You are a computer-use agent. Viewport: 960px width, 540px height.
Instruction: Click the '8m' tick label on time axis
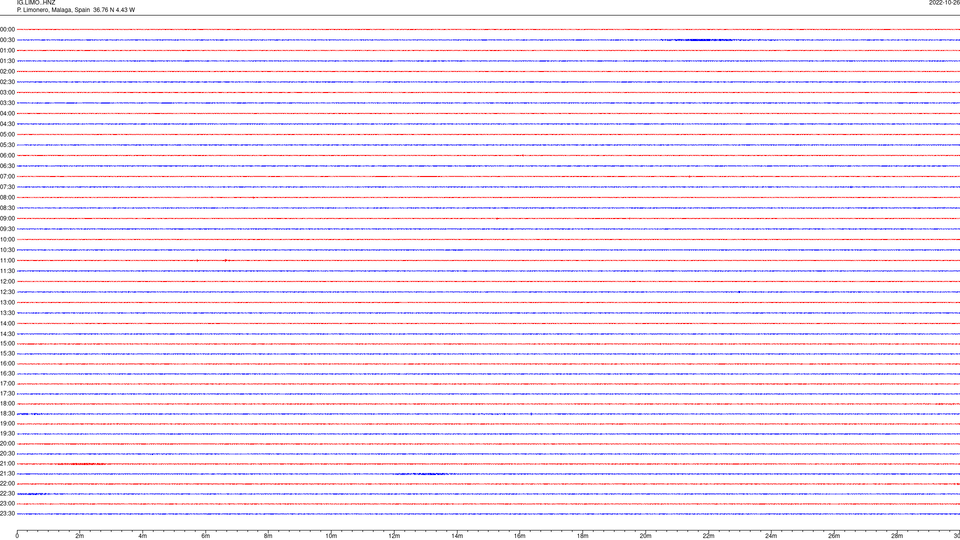pos(268,536)
